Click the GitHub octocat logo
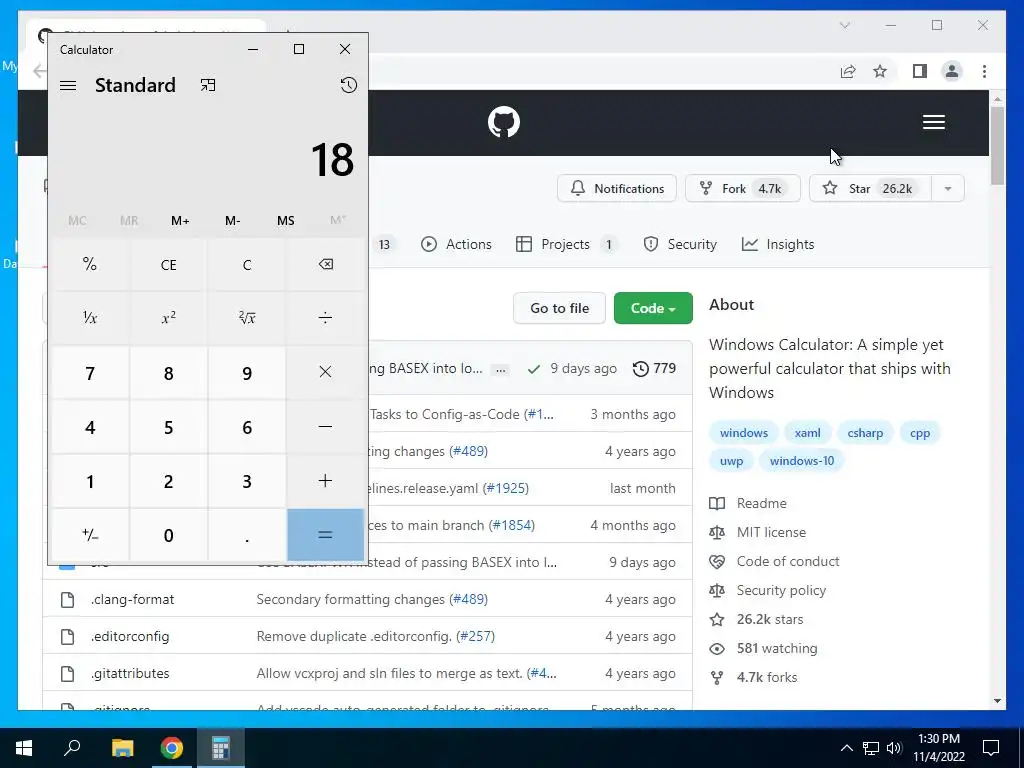Viewport: 1024px width, 768px height. (504, 122)
